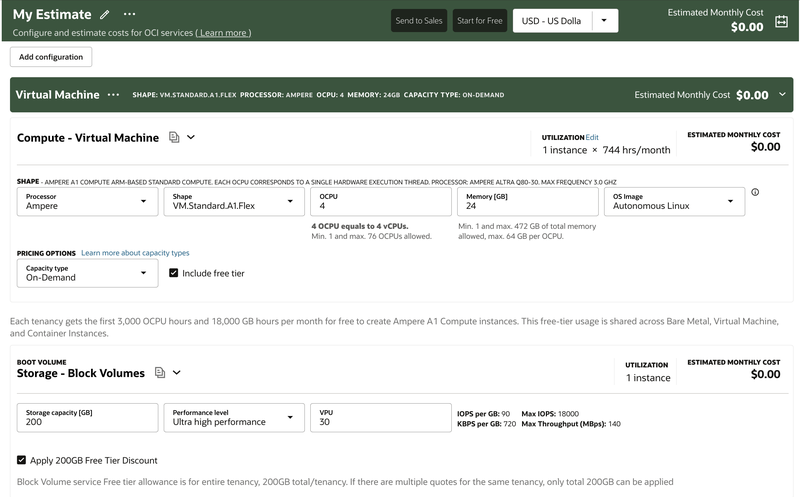Click the Send to Sales button
This screenshot has height=497, width=800.
click(419, 21)
